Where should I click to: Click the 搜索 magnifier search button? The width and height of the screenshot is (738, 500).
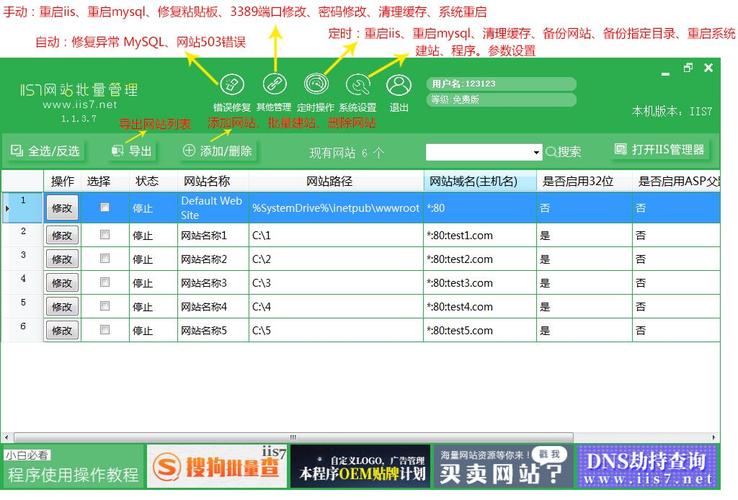coord(563,152)
